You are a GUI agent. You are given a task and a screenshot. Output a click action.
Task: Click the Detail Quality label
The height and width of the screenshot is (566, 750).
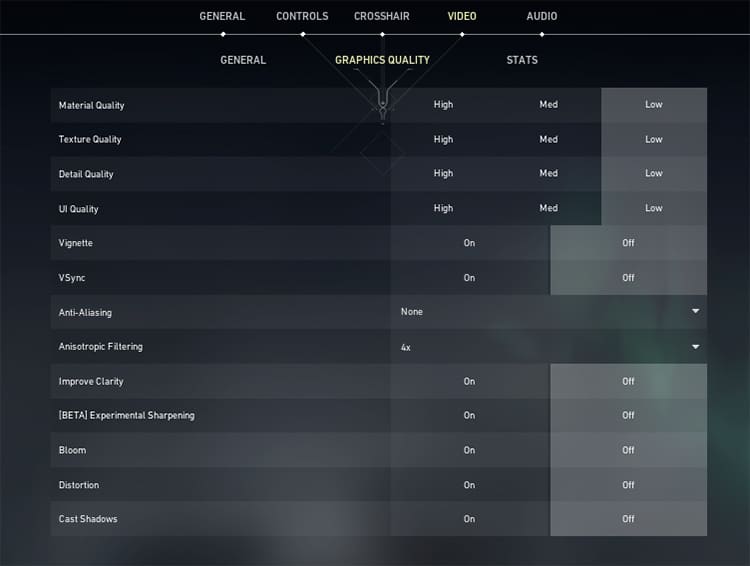pyautogui.click(x=86, y=174)
